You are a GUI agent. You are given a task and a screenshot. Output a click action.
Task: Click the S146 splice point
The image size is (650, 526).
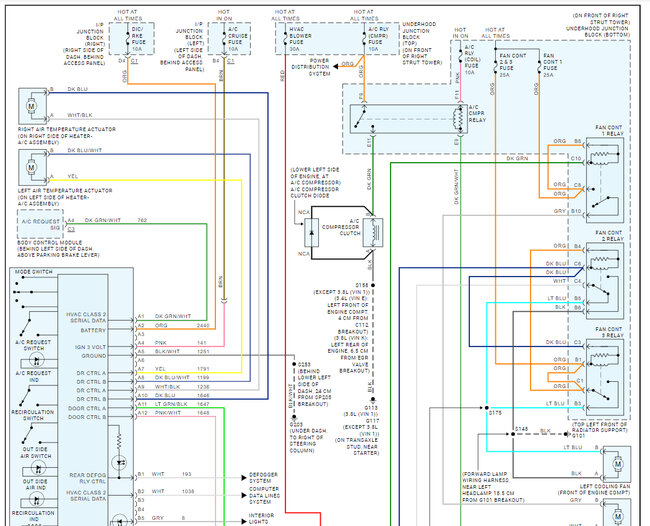[513, 434]
